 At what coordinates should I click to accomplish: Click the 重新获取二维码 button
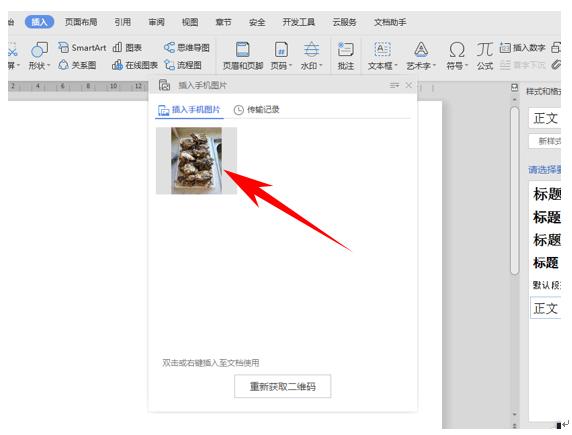pyautogui.click(x=282, y=386)
